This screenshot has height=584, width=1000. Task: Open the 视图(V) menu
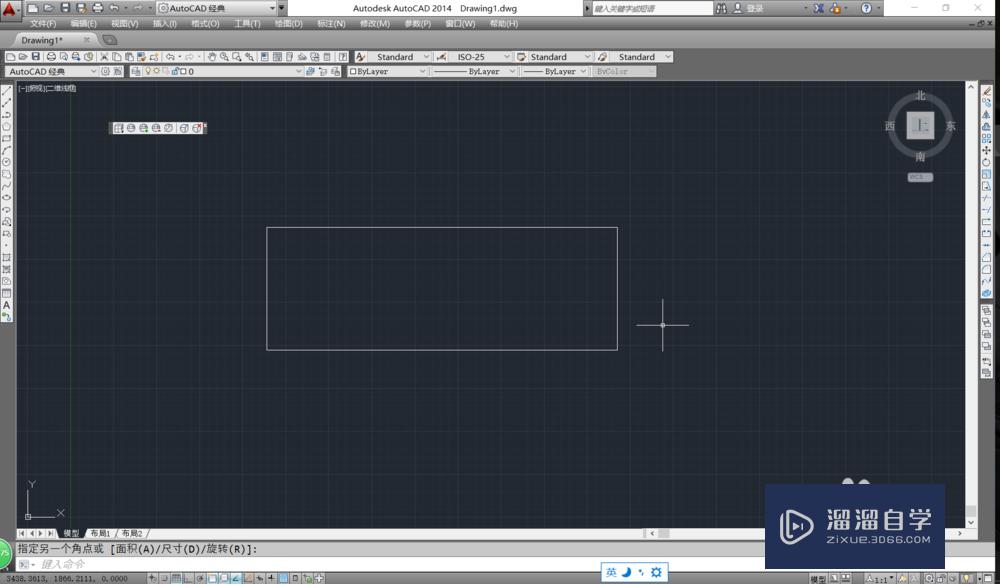tap(124, 24)
